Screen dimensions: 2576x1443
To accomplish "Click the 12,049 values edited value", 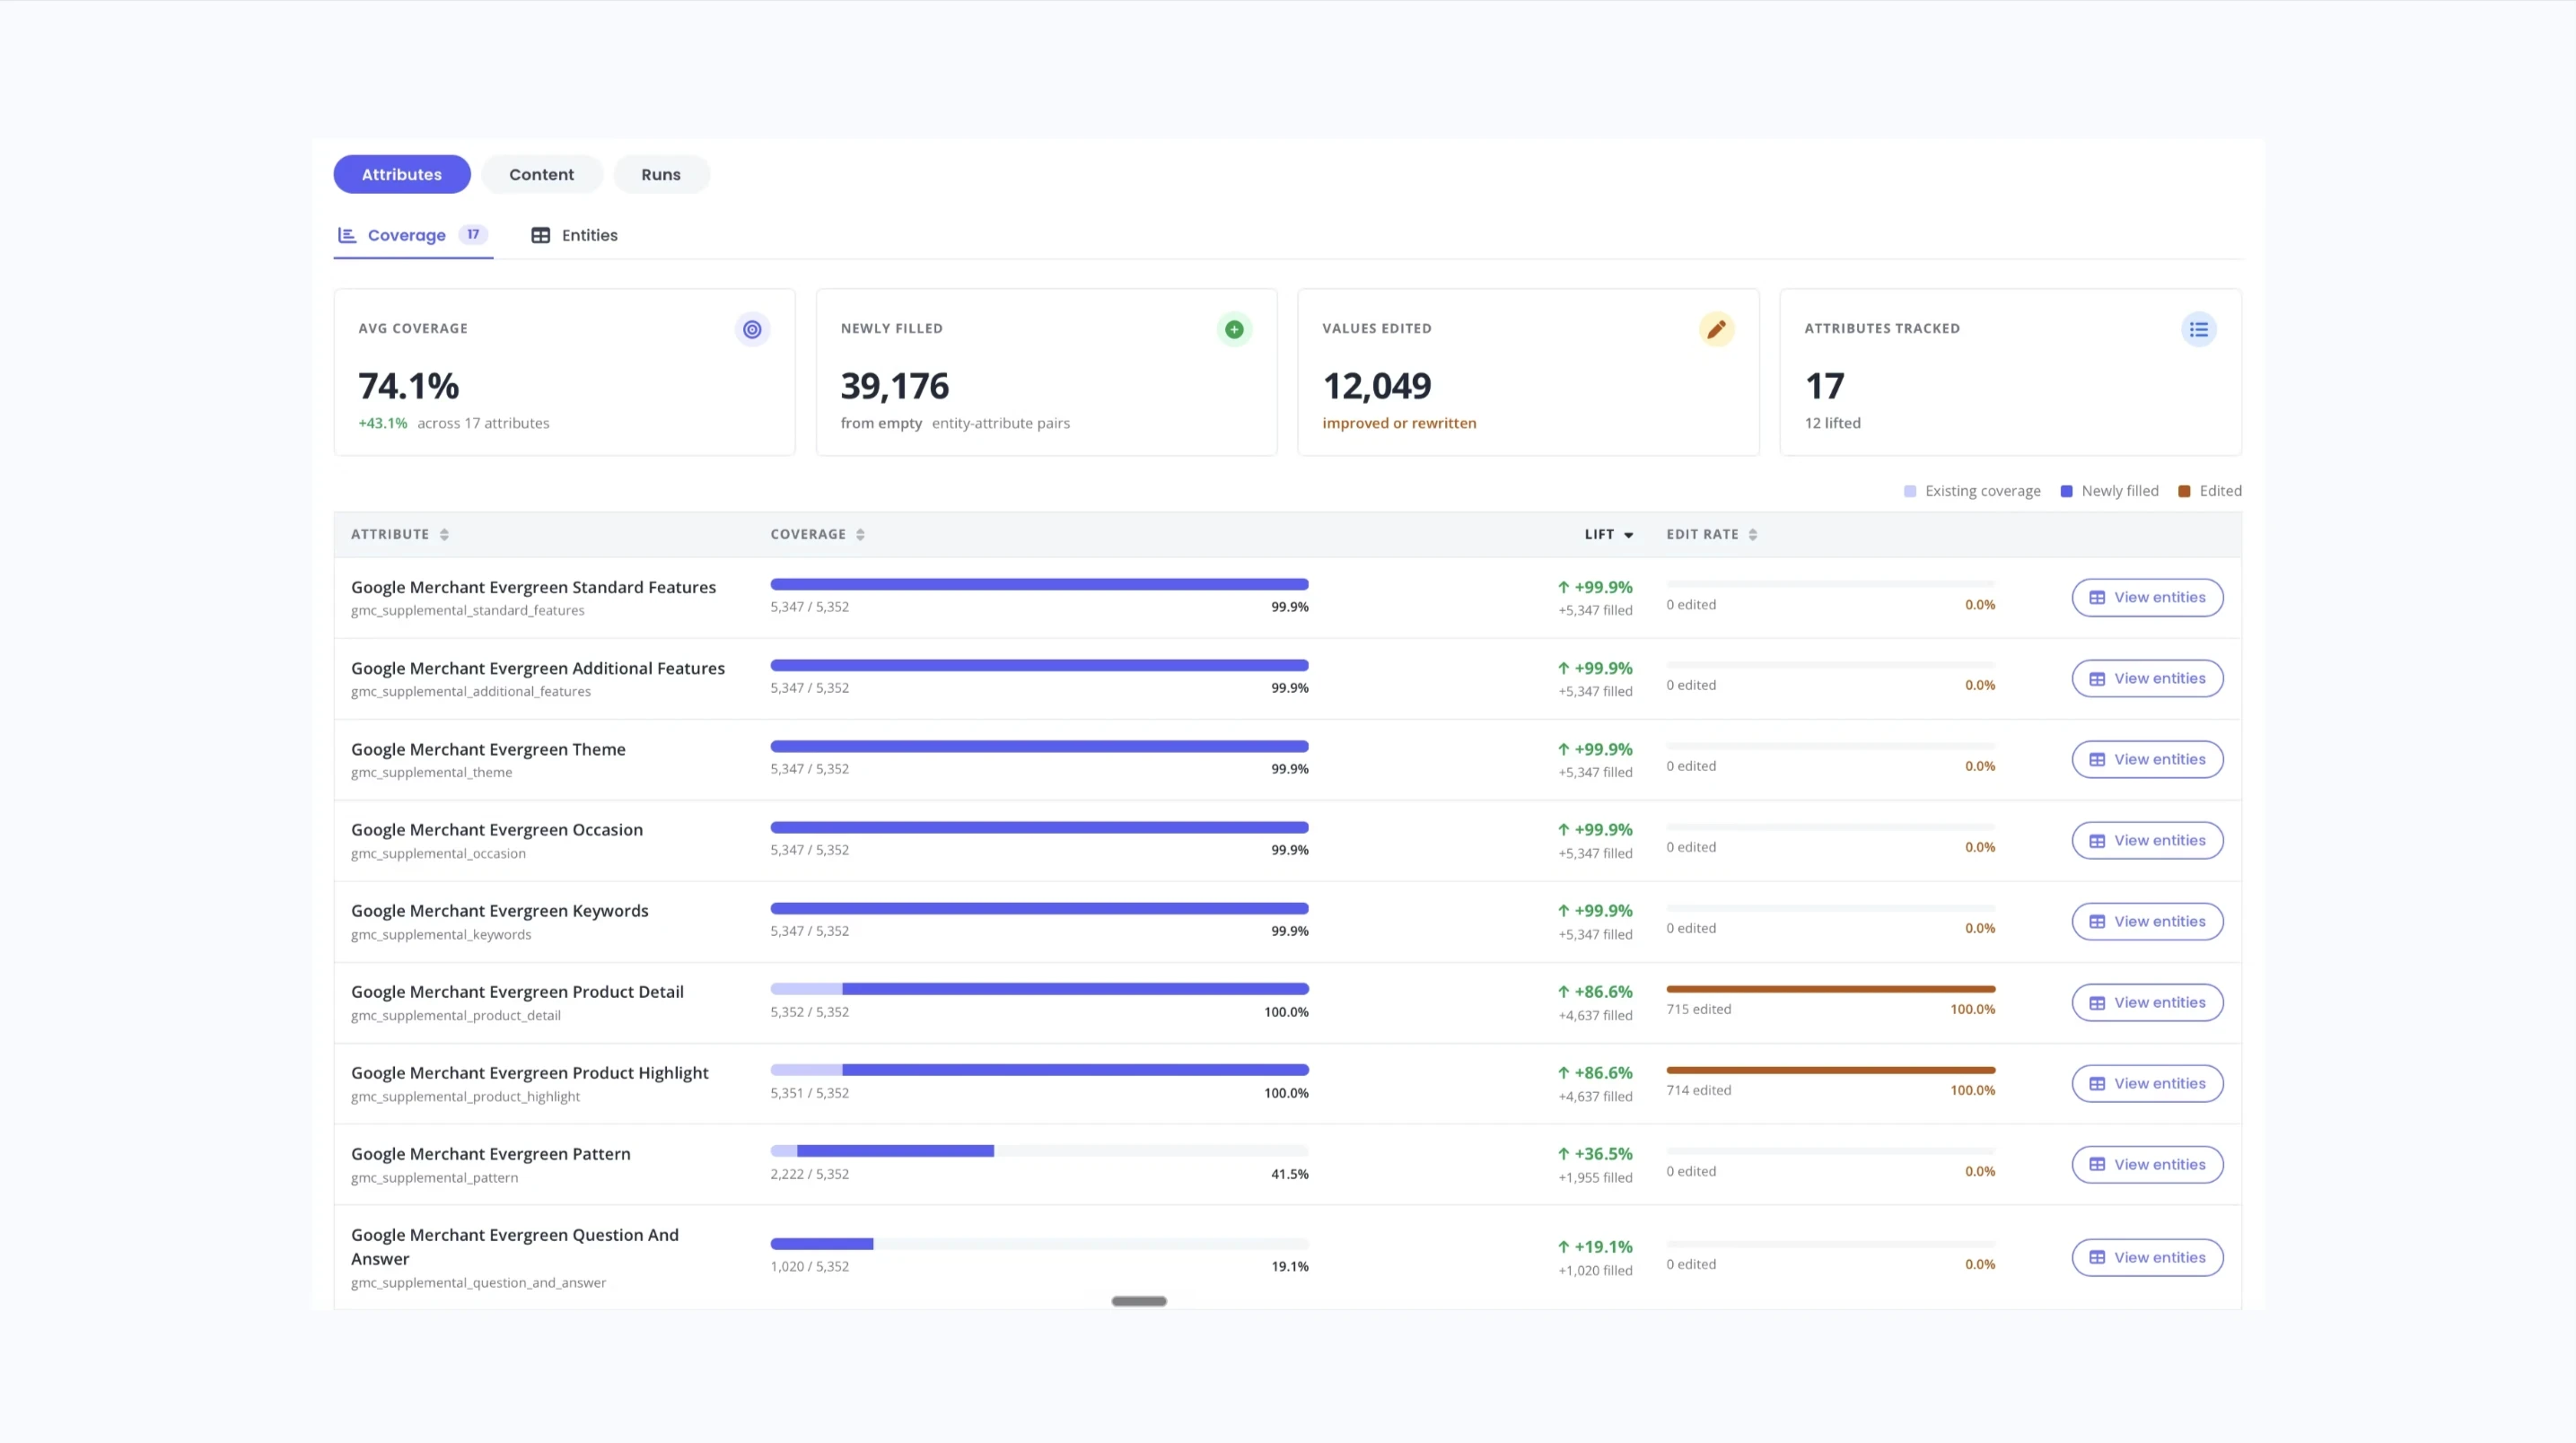I will tap(1376, 386).
